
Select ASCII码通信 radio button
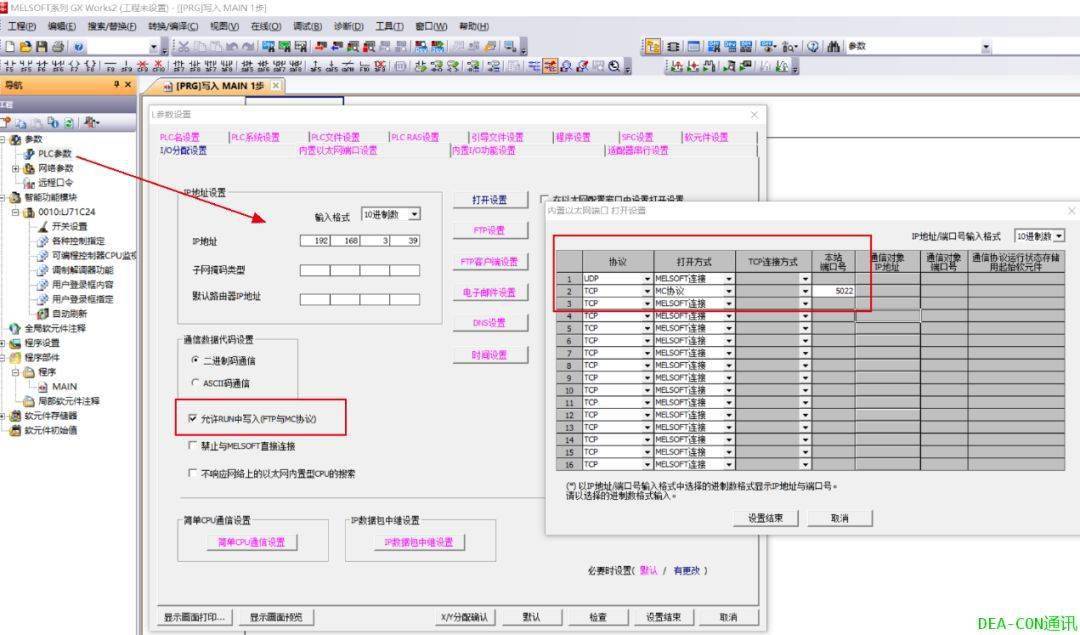(x=195, y=383)
